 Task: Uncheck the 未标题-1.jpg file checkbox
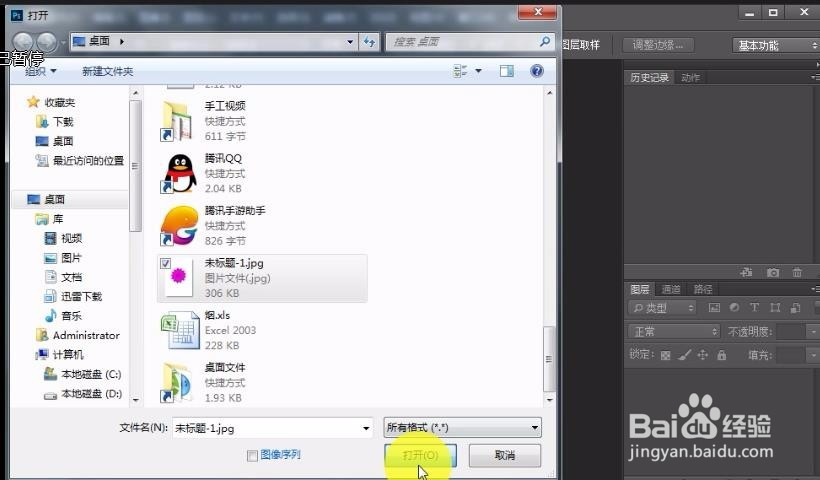165,263
